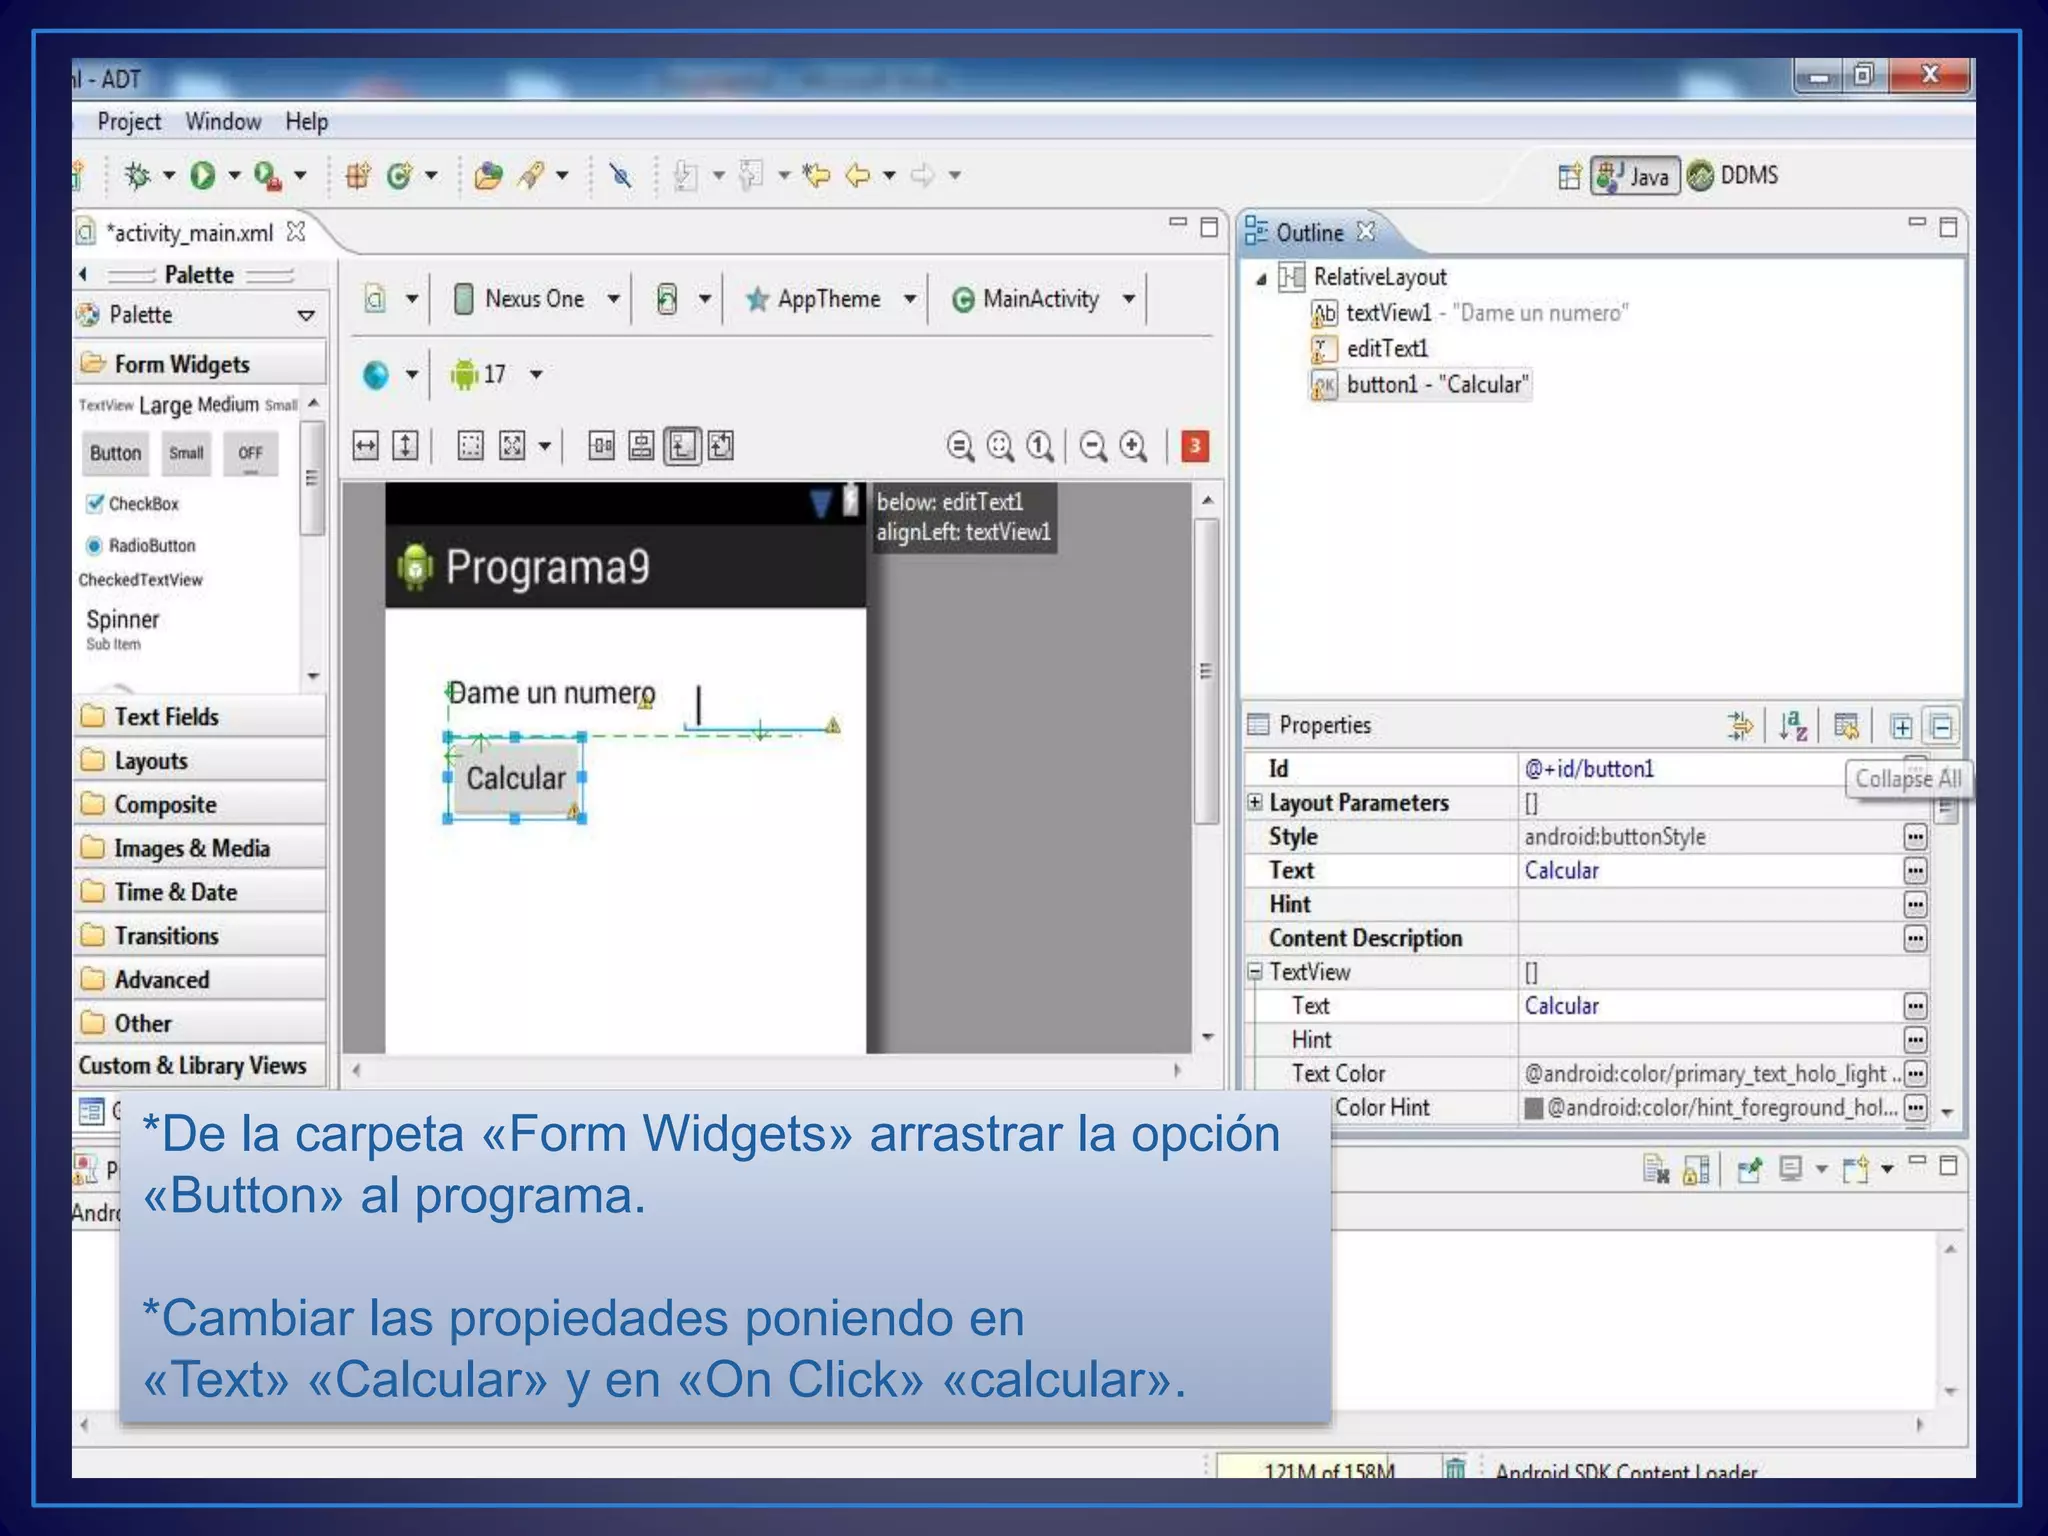
Task: Click the New Java Class icon
Action: (x=399, y=176)
